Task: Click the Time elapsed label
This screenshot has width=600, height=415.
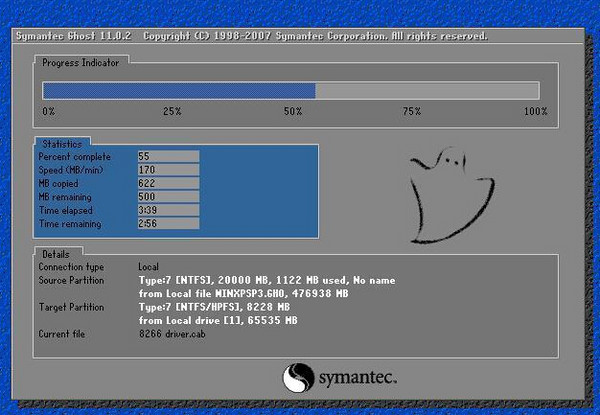Action: point(65,210)
